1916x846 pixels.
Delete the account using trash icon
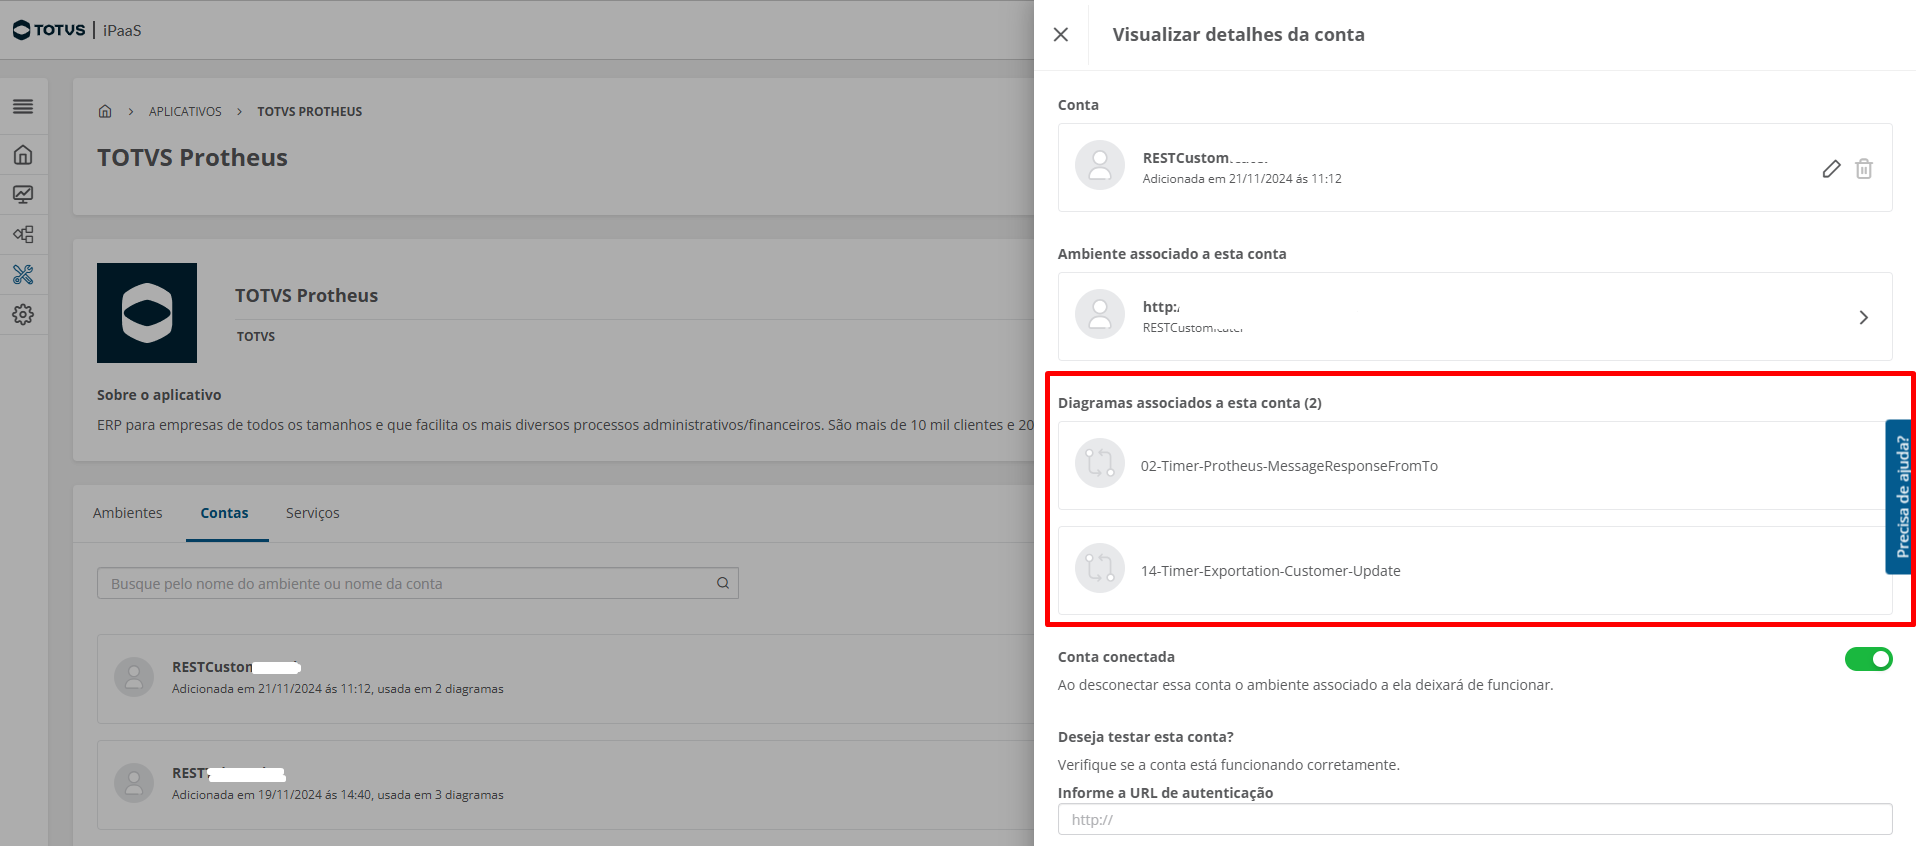pyautogui.click(x=1864, y=169)
